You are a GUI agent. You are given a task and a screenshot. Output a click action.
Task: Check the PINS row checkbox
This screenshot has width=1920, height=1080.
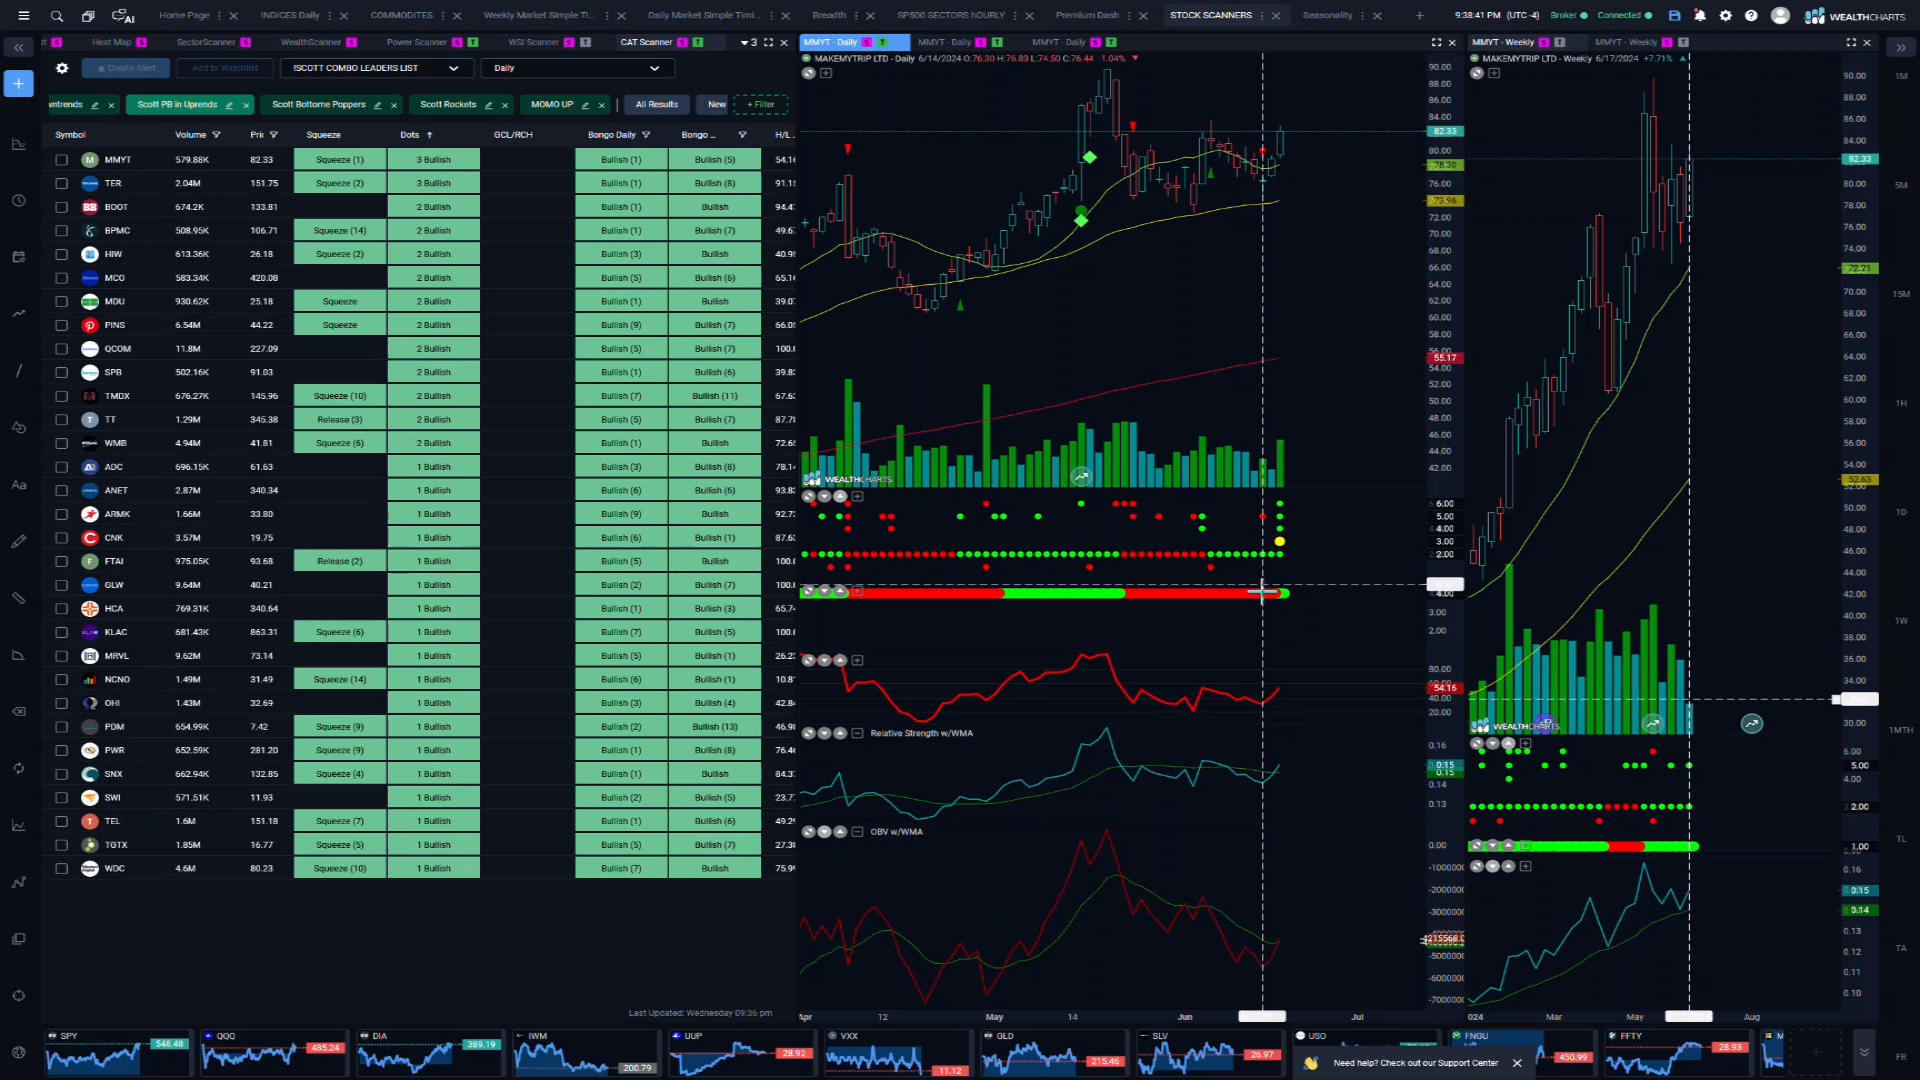pyautogui.click(x=62, y=325)
